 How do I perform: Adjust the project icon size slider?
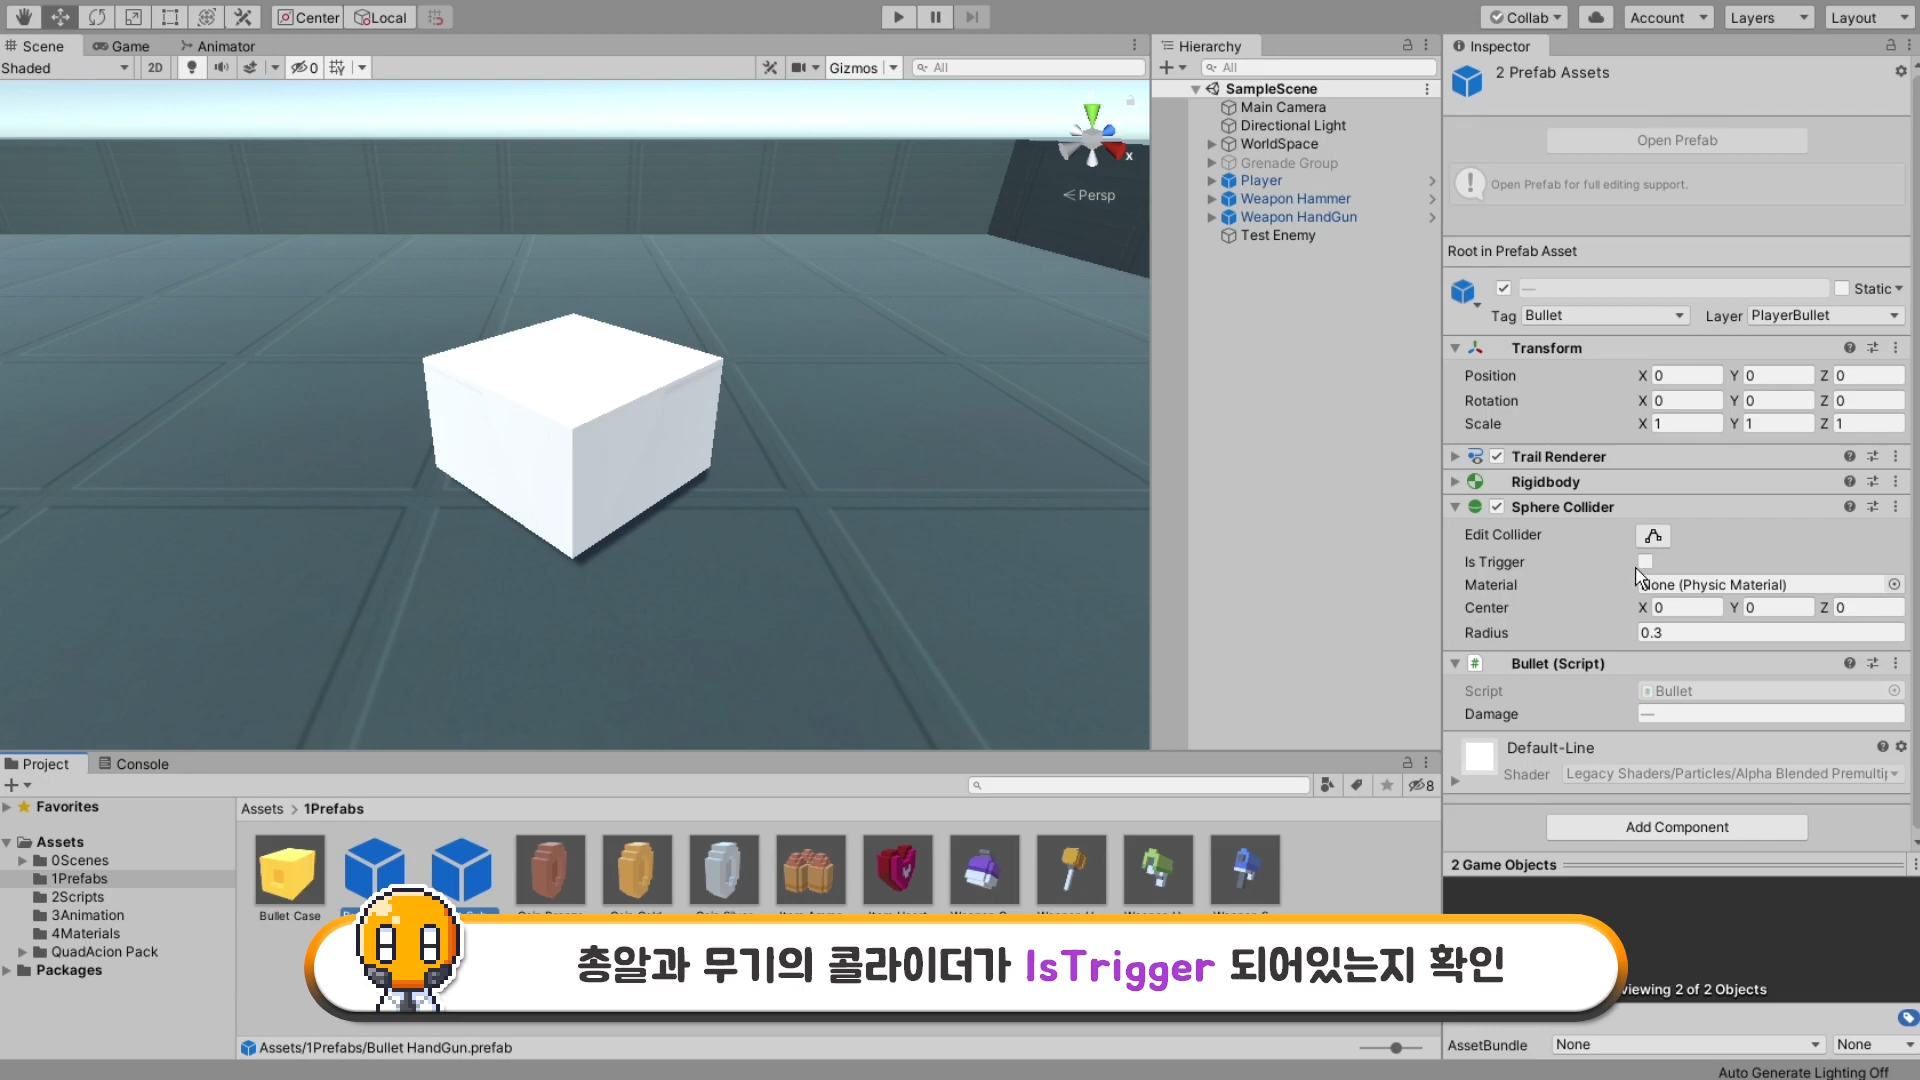click(1395, 1047)
